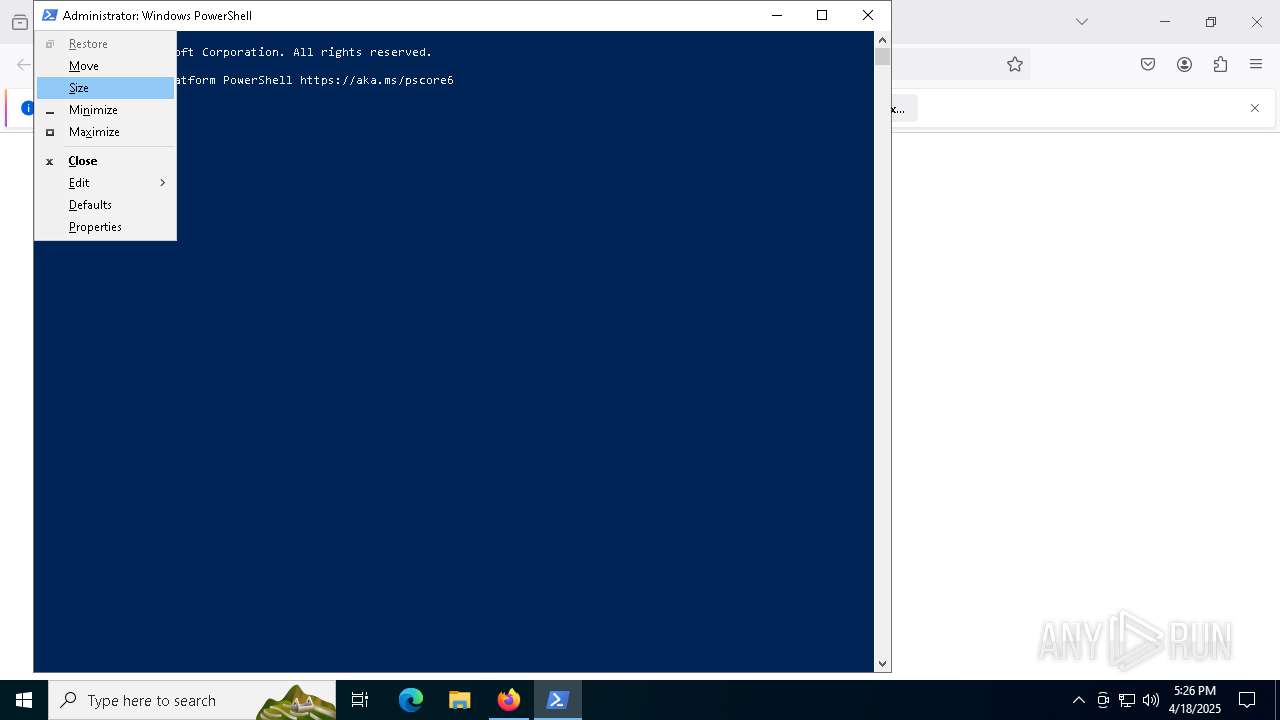Open Firefox Pocket save icon
Screen dimensions: 1280x720
click(x=1148, y=64)
